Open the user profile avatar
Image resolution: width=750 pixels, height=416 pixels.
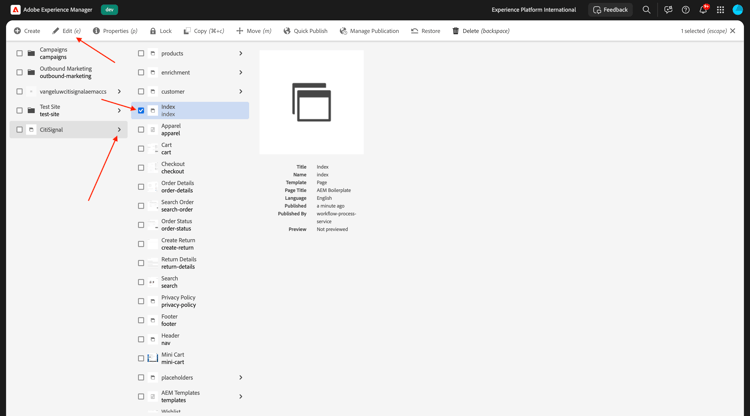pyautogui.click(x=738, y=10)
